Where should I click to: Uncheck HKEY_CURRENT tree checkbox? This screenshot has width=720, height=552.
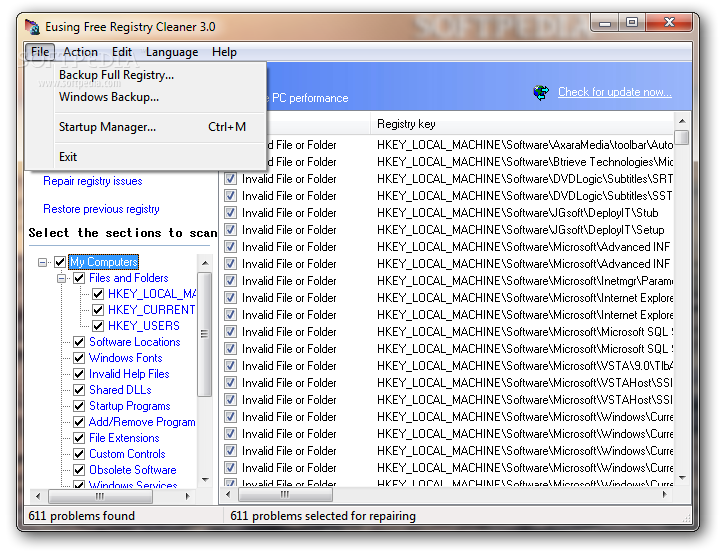98,310
